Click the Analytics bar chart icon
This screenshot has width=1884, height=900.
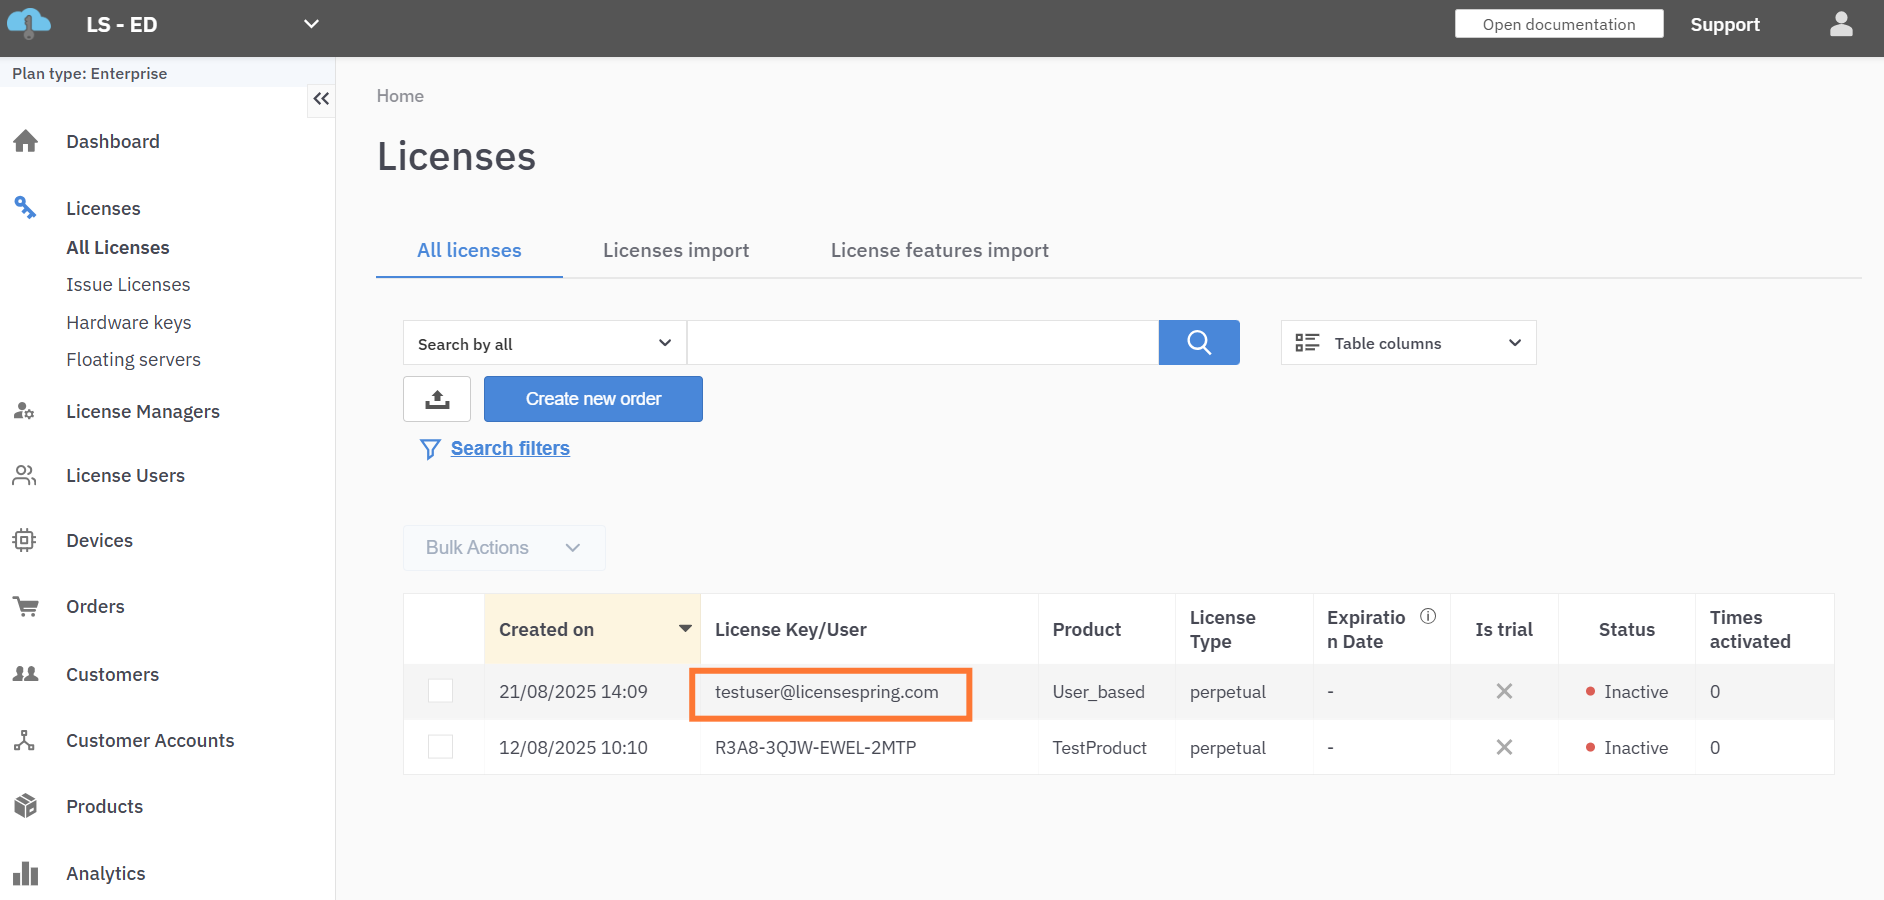click(x=26, y=874)
